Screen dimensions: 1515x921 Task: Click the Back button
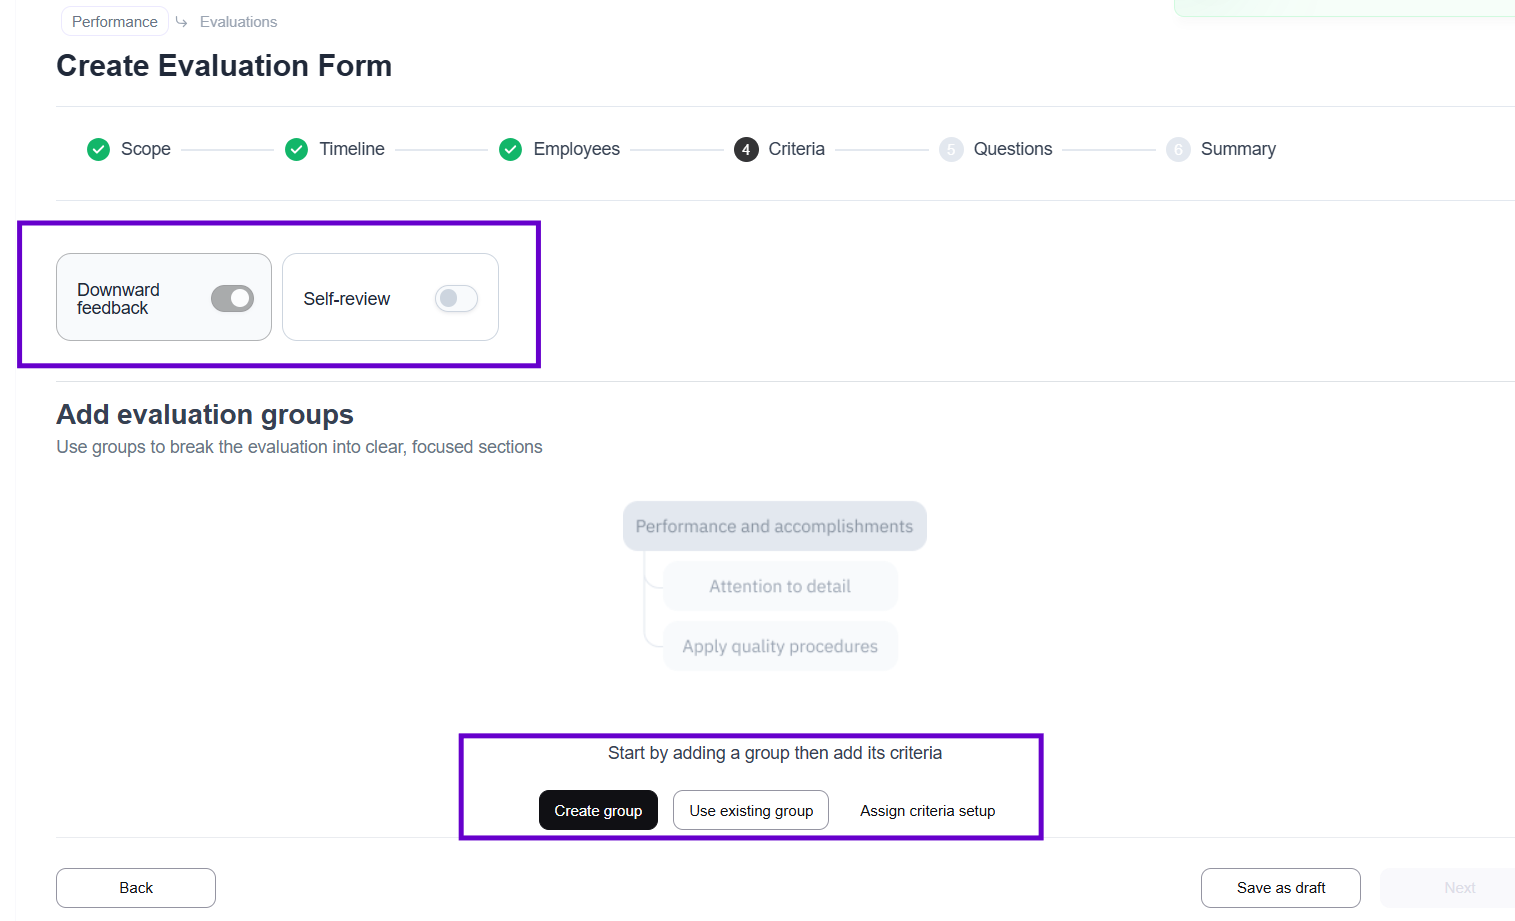(136, 887)
